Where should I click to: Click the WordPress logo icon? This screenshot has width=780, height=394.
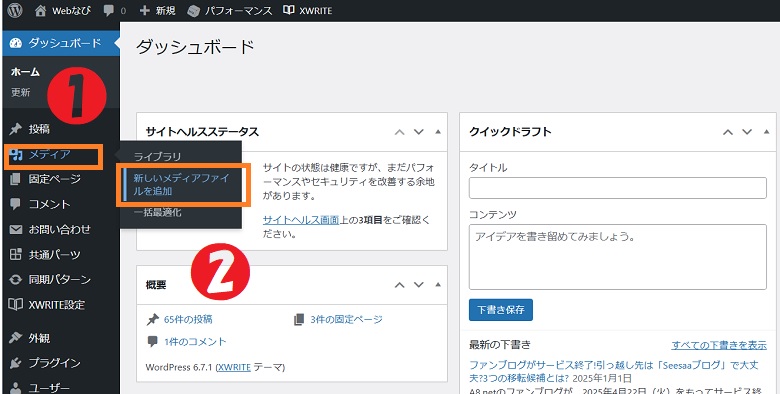tap(15, 10)
